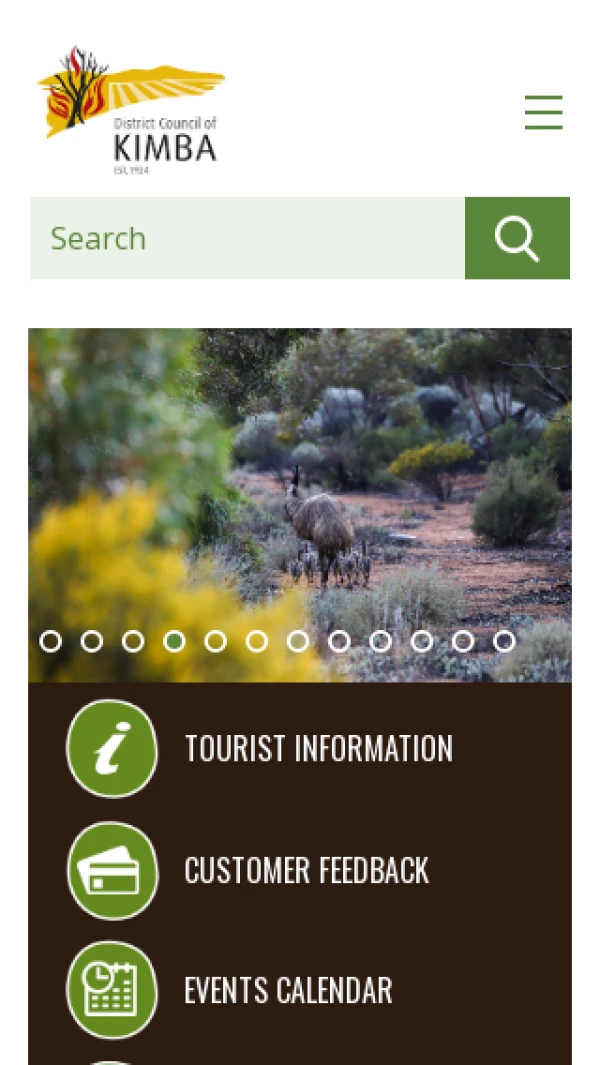
Task: Click the magnifying glass search button
Action: pos(517,238)
